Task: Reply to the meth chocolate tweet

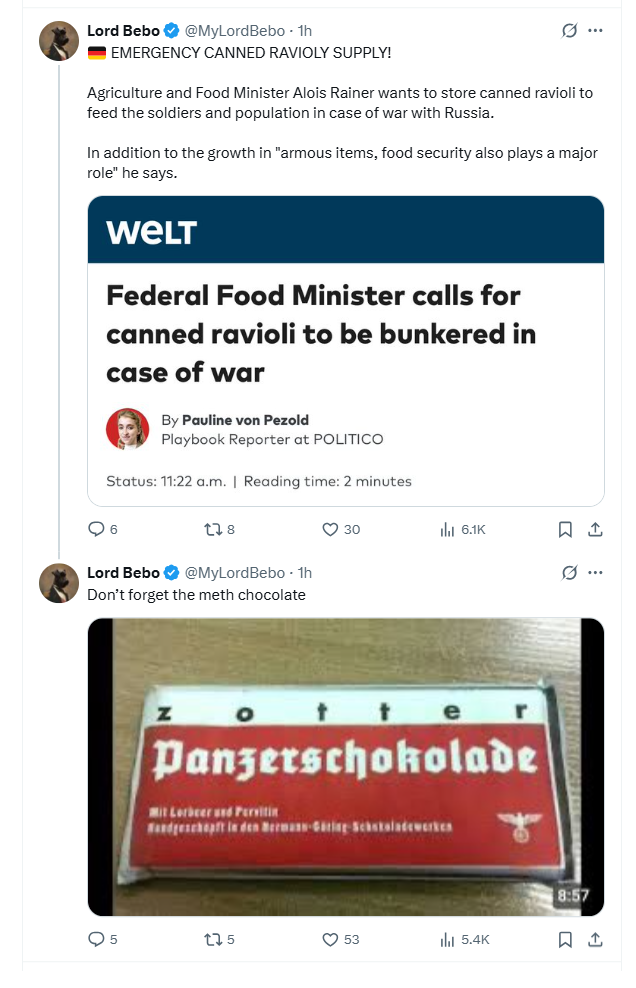Action: point(97,939)
